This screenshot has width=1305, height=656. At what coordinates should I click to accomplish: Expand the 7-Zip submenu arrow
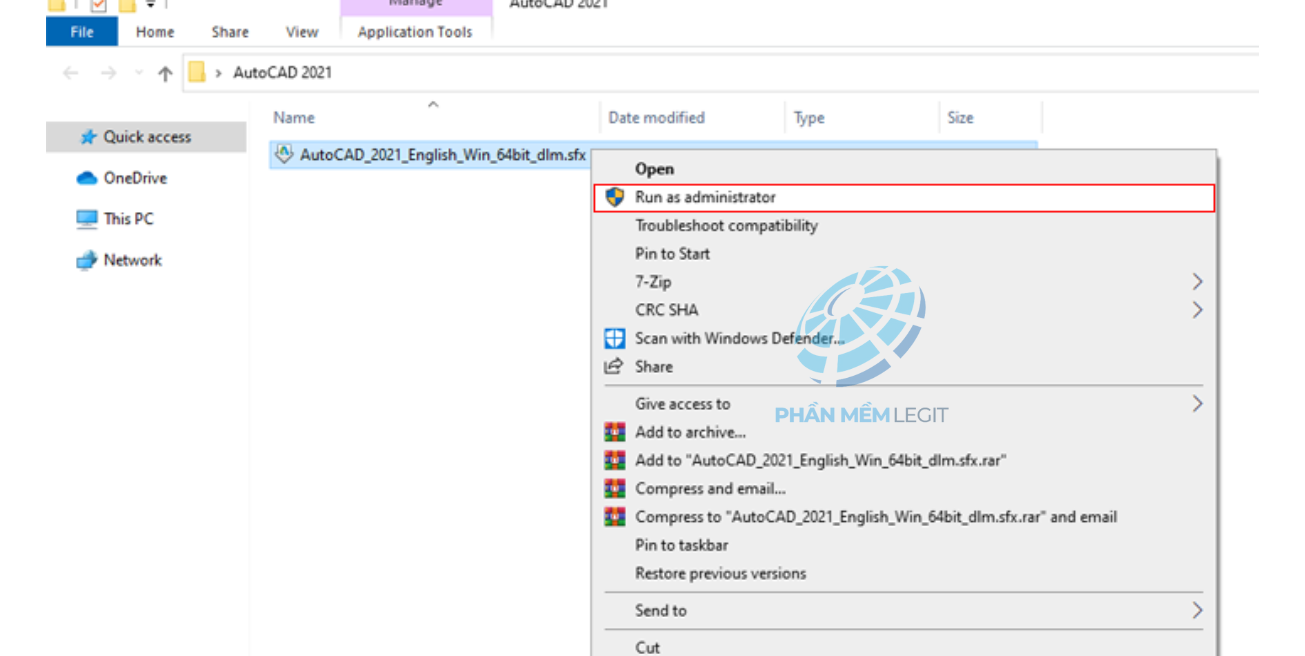[1197, 282]
